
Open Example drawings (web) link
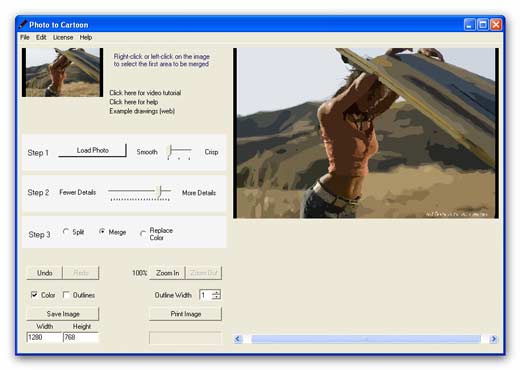(x=142, y=111)
